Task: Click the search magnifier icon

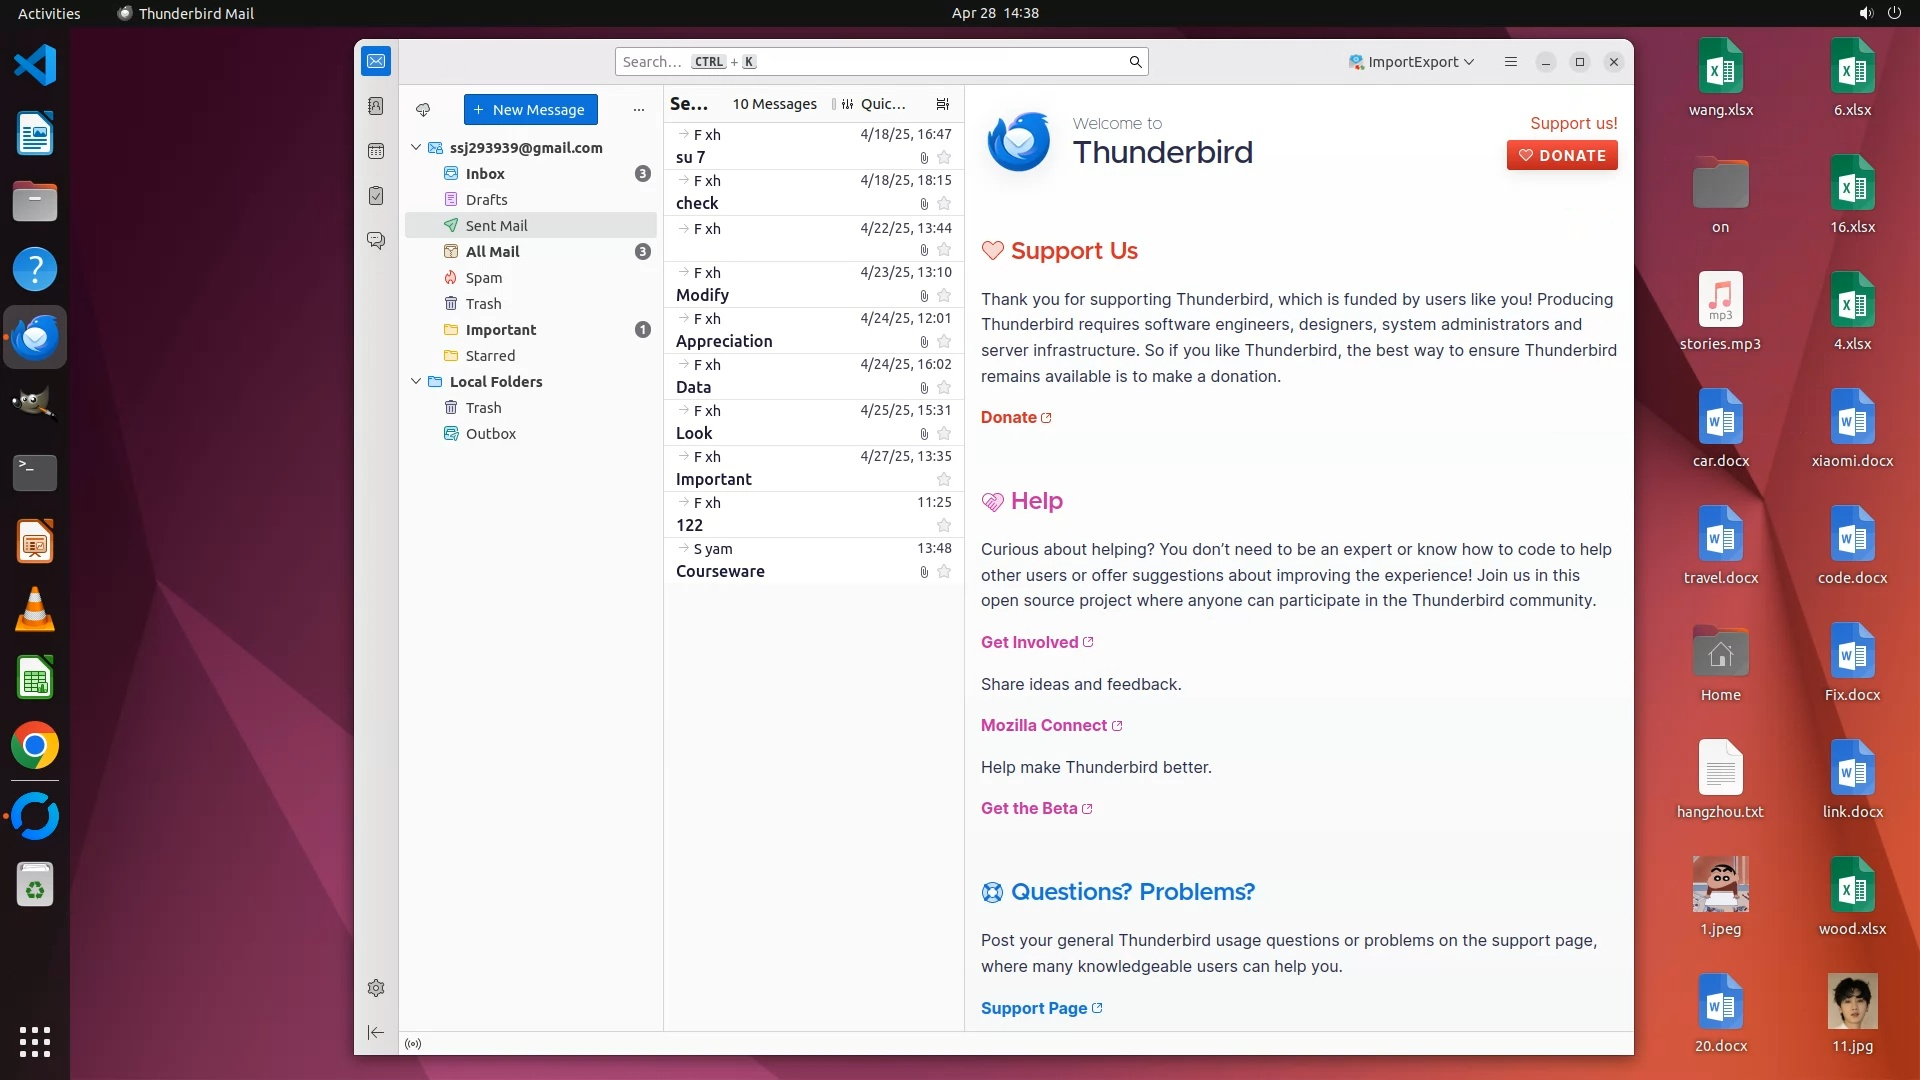Action: [1135, 62]
